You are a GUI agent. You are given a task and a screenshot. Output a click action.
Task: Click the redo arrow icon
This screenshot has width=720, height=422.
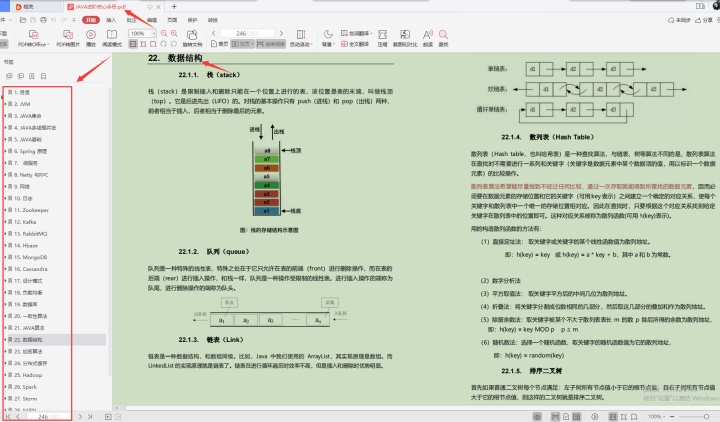point(63,20)
